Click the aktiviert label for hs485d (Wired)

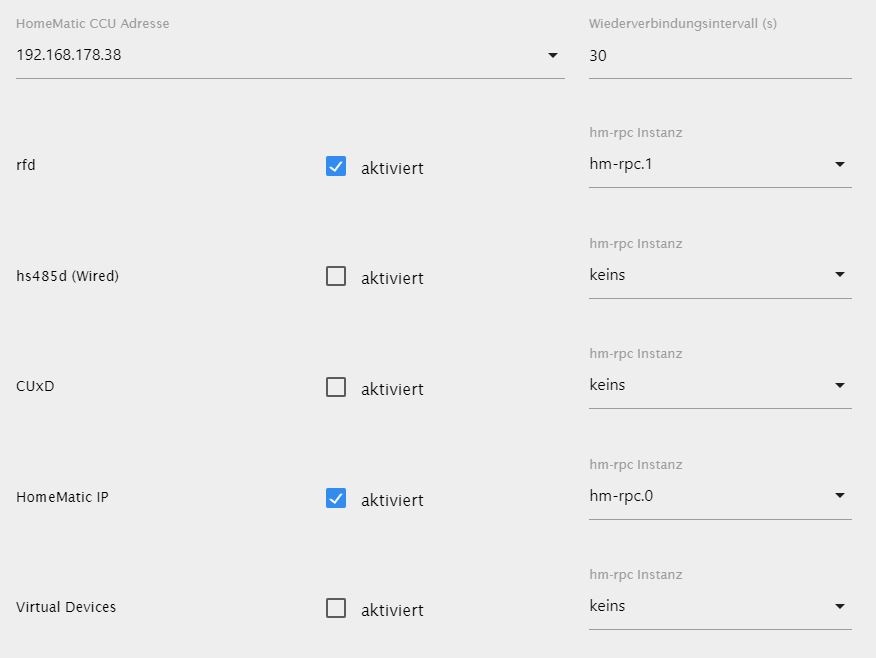392,278
